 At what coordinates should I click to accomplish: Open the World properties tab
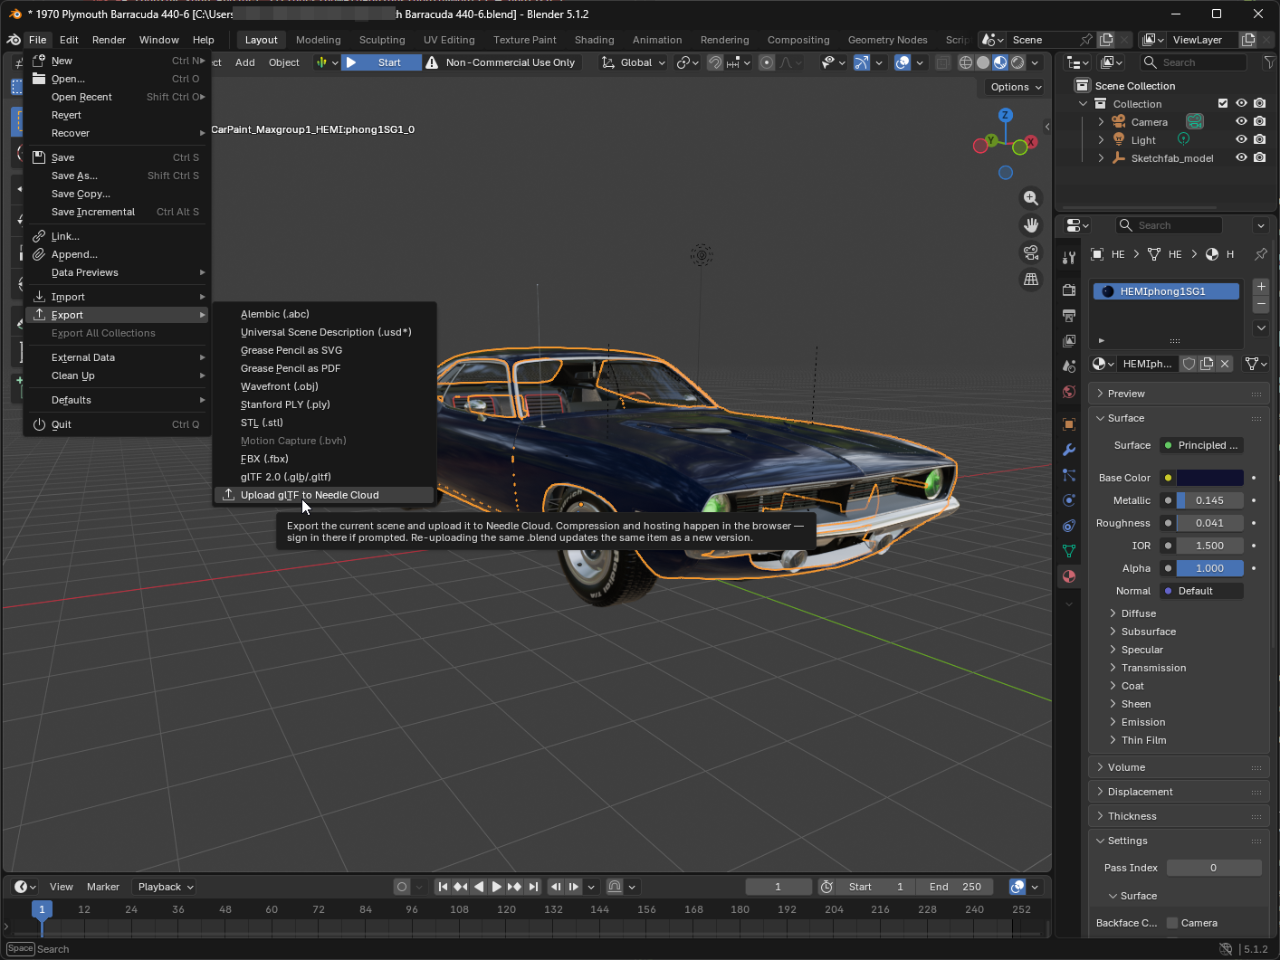[x=1069, y=392]
